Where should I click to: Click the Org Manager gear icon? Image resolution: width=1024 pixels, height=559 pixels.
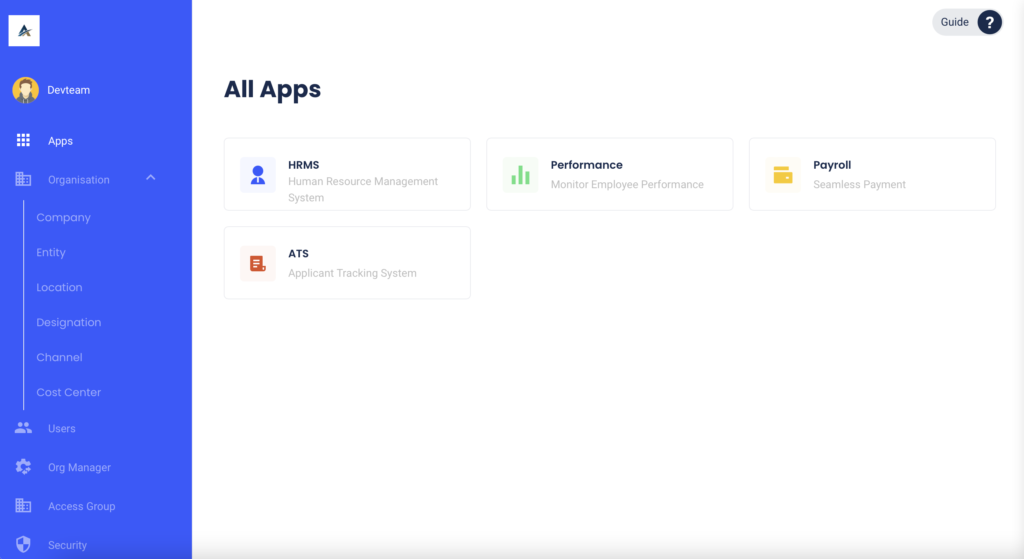click(24, 467)
